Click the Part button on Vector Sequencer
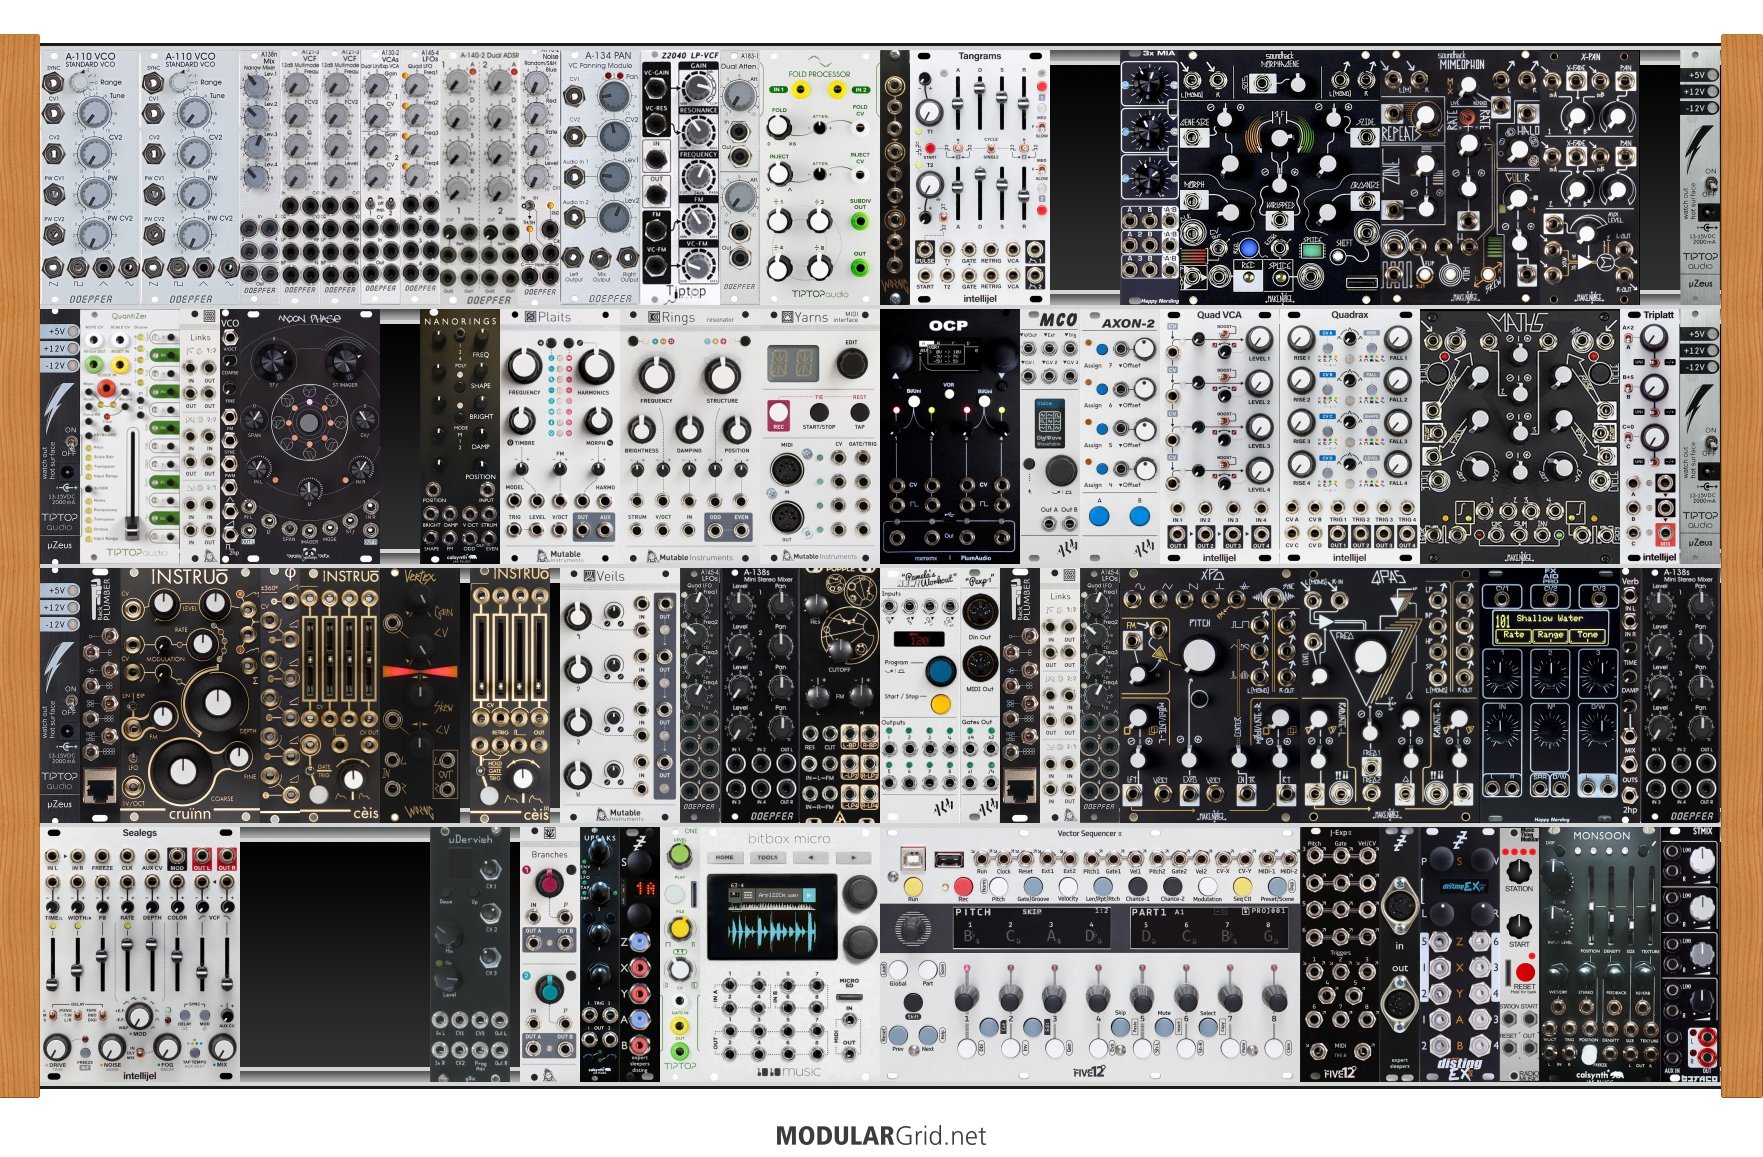This screenshot has height=1157, width=1763. (x=928, y=970)
